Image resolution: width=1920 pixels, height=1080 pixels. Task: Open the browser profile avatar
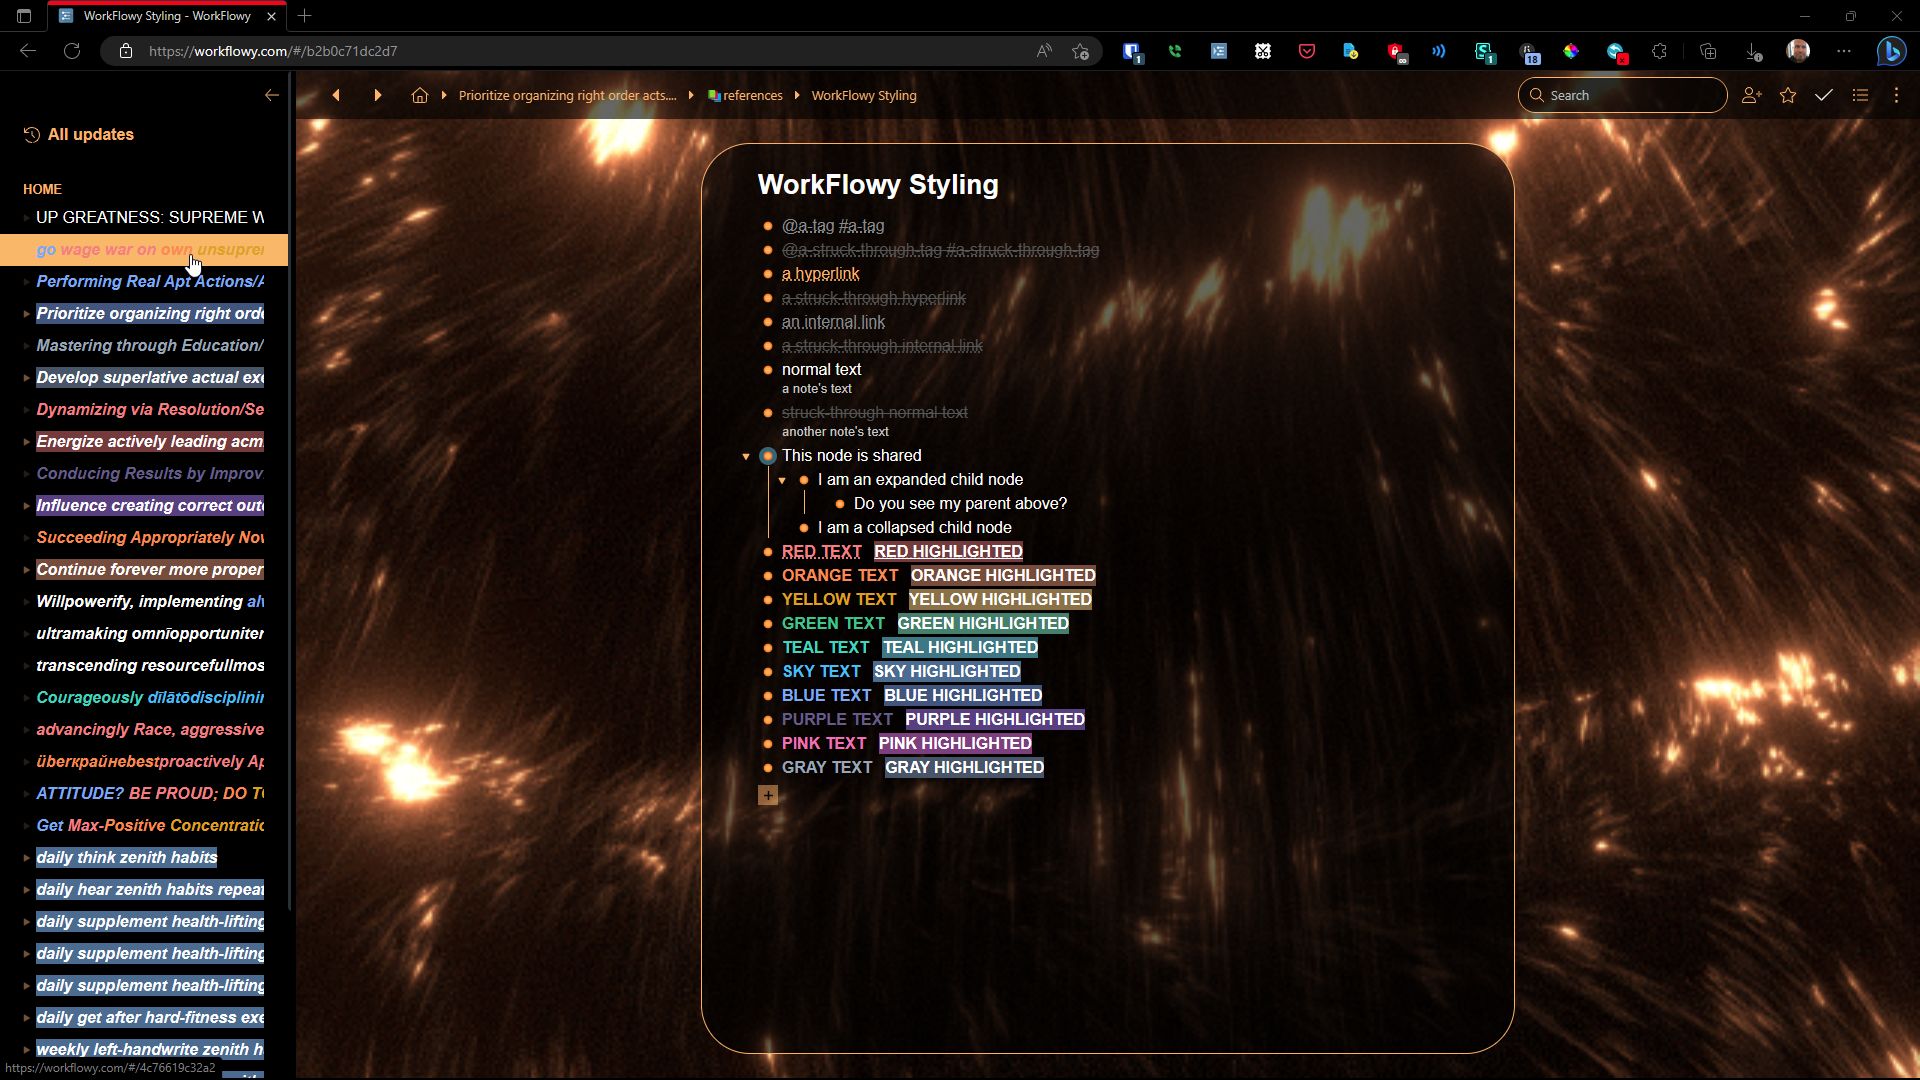[1798, 51]
